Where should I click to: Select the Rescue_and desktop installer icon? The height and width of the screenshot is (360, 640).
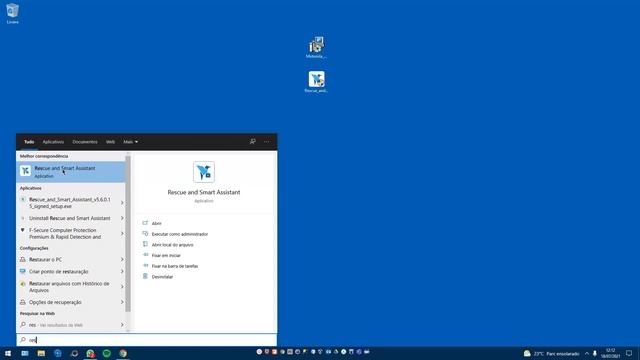pyautogui.click(x=316, y=82)
